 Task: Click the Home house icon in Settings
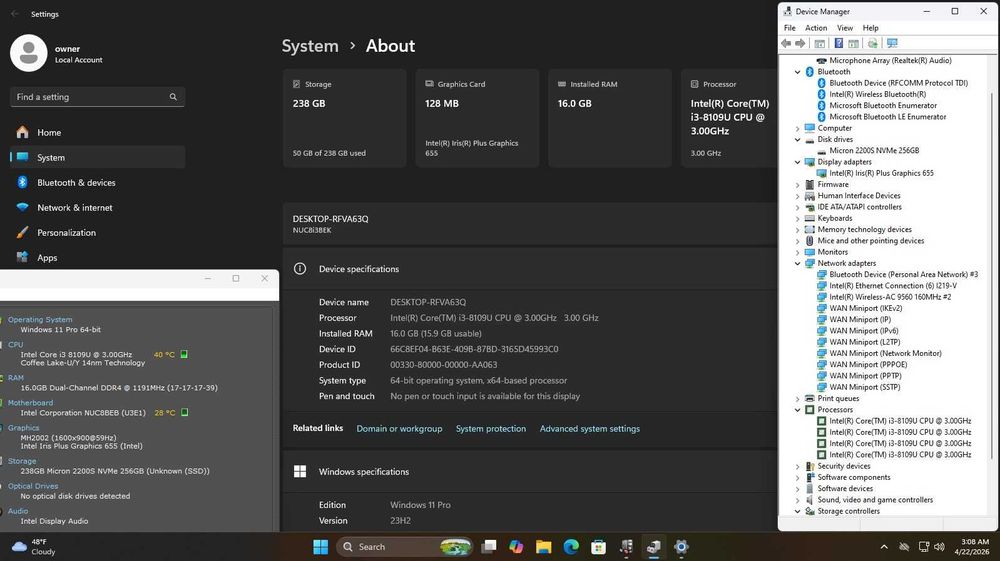pos(22,132)
